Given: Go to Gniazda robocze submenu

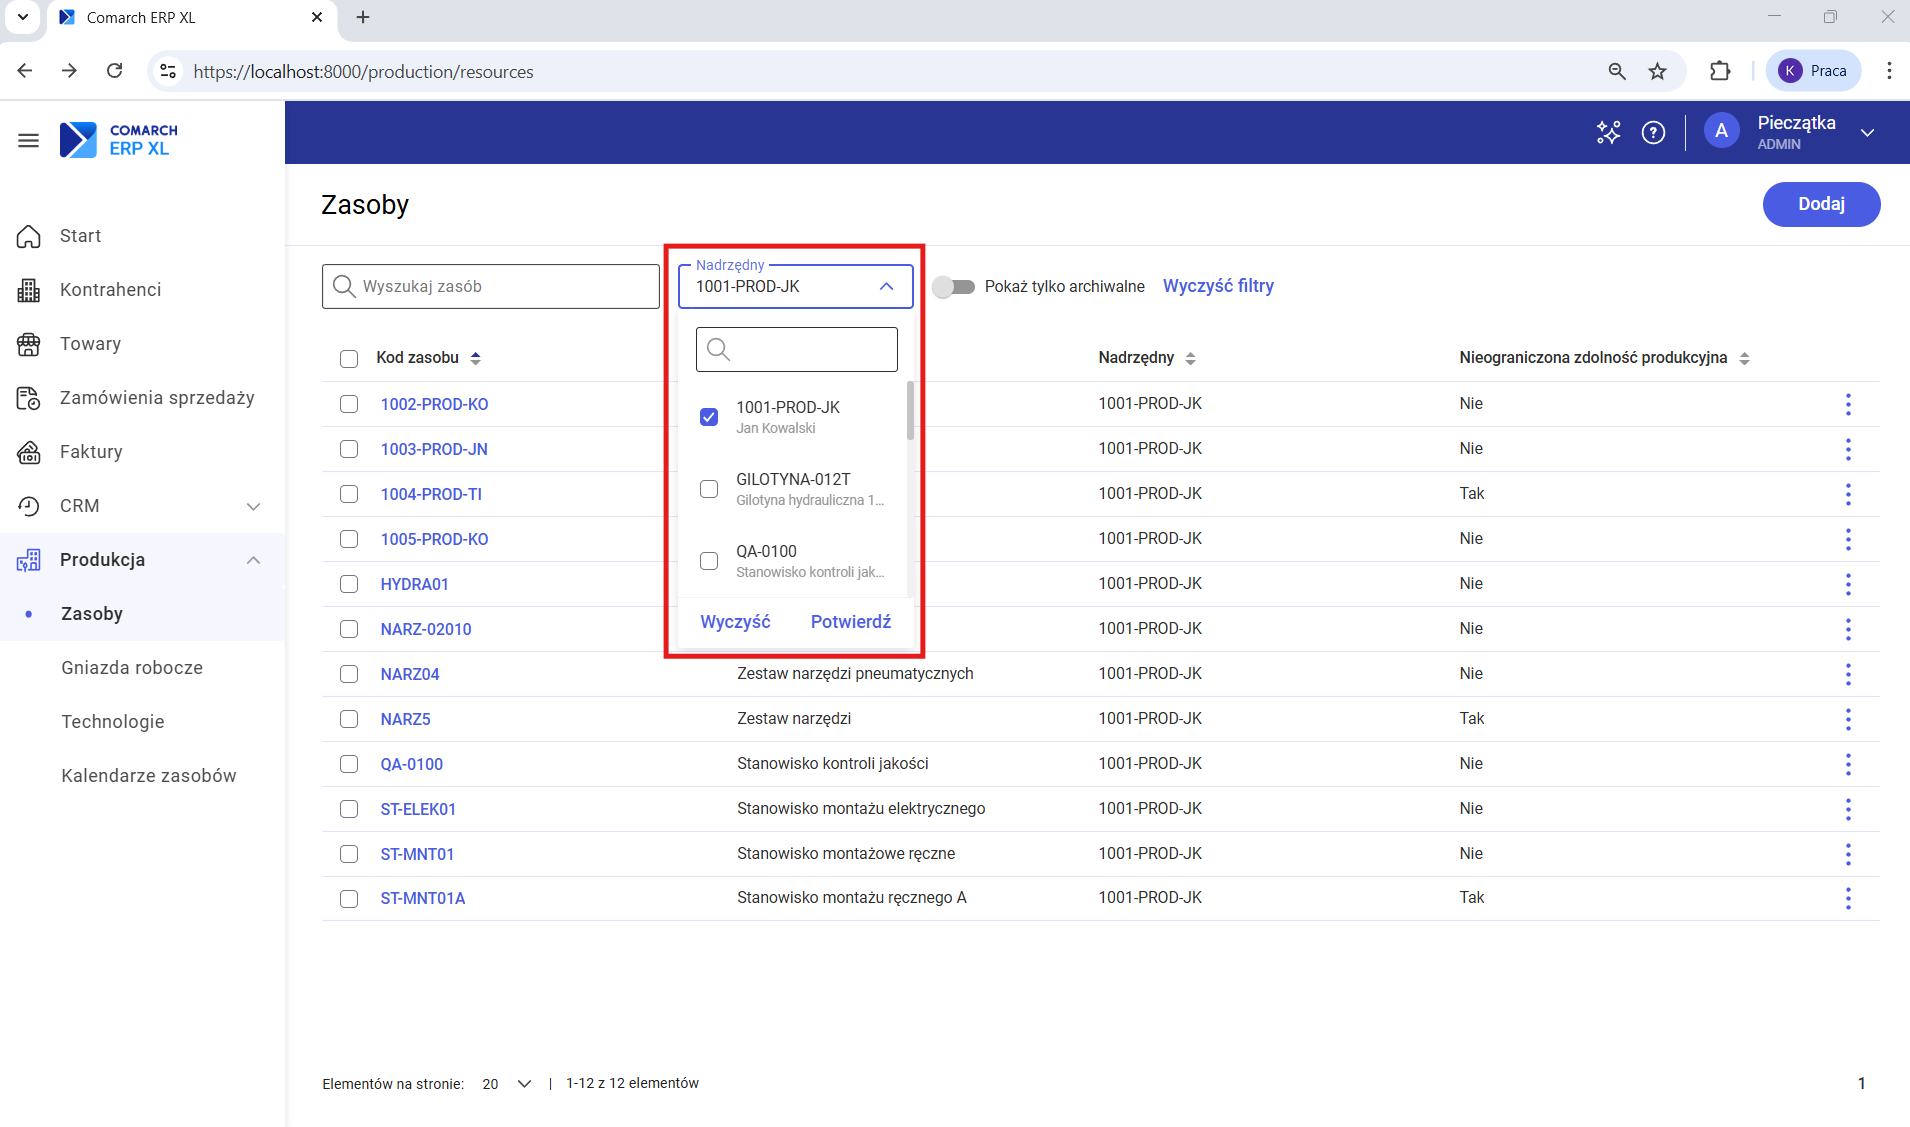Looking at the screenshot, I should [132, 668].
